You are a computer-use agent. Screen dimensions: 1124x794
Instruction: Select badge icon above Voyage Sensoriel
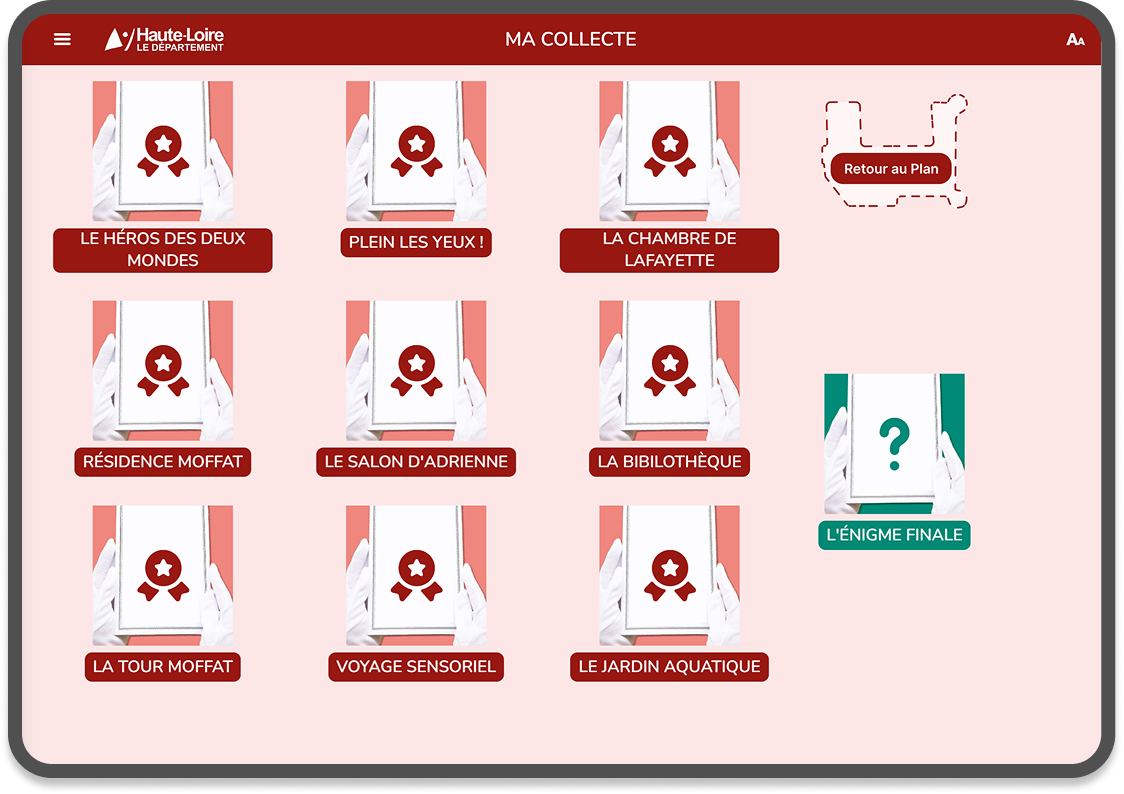click(x=416, y=575)
